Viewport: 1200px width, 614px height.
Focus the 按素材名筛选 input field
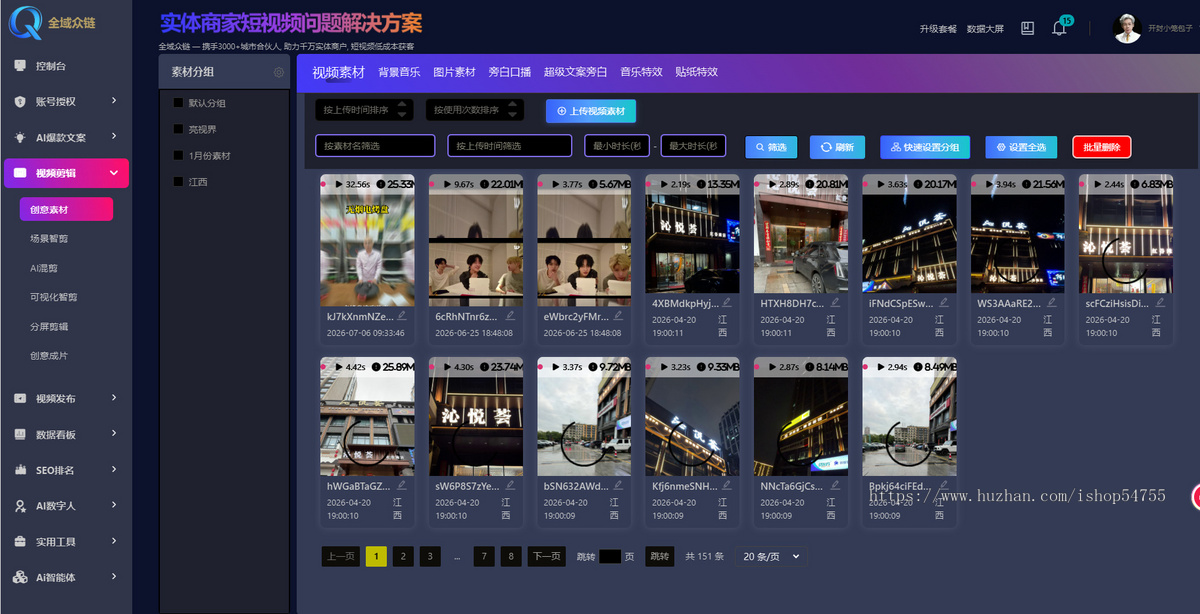tap(375, 146)
